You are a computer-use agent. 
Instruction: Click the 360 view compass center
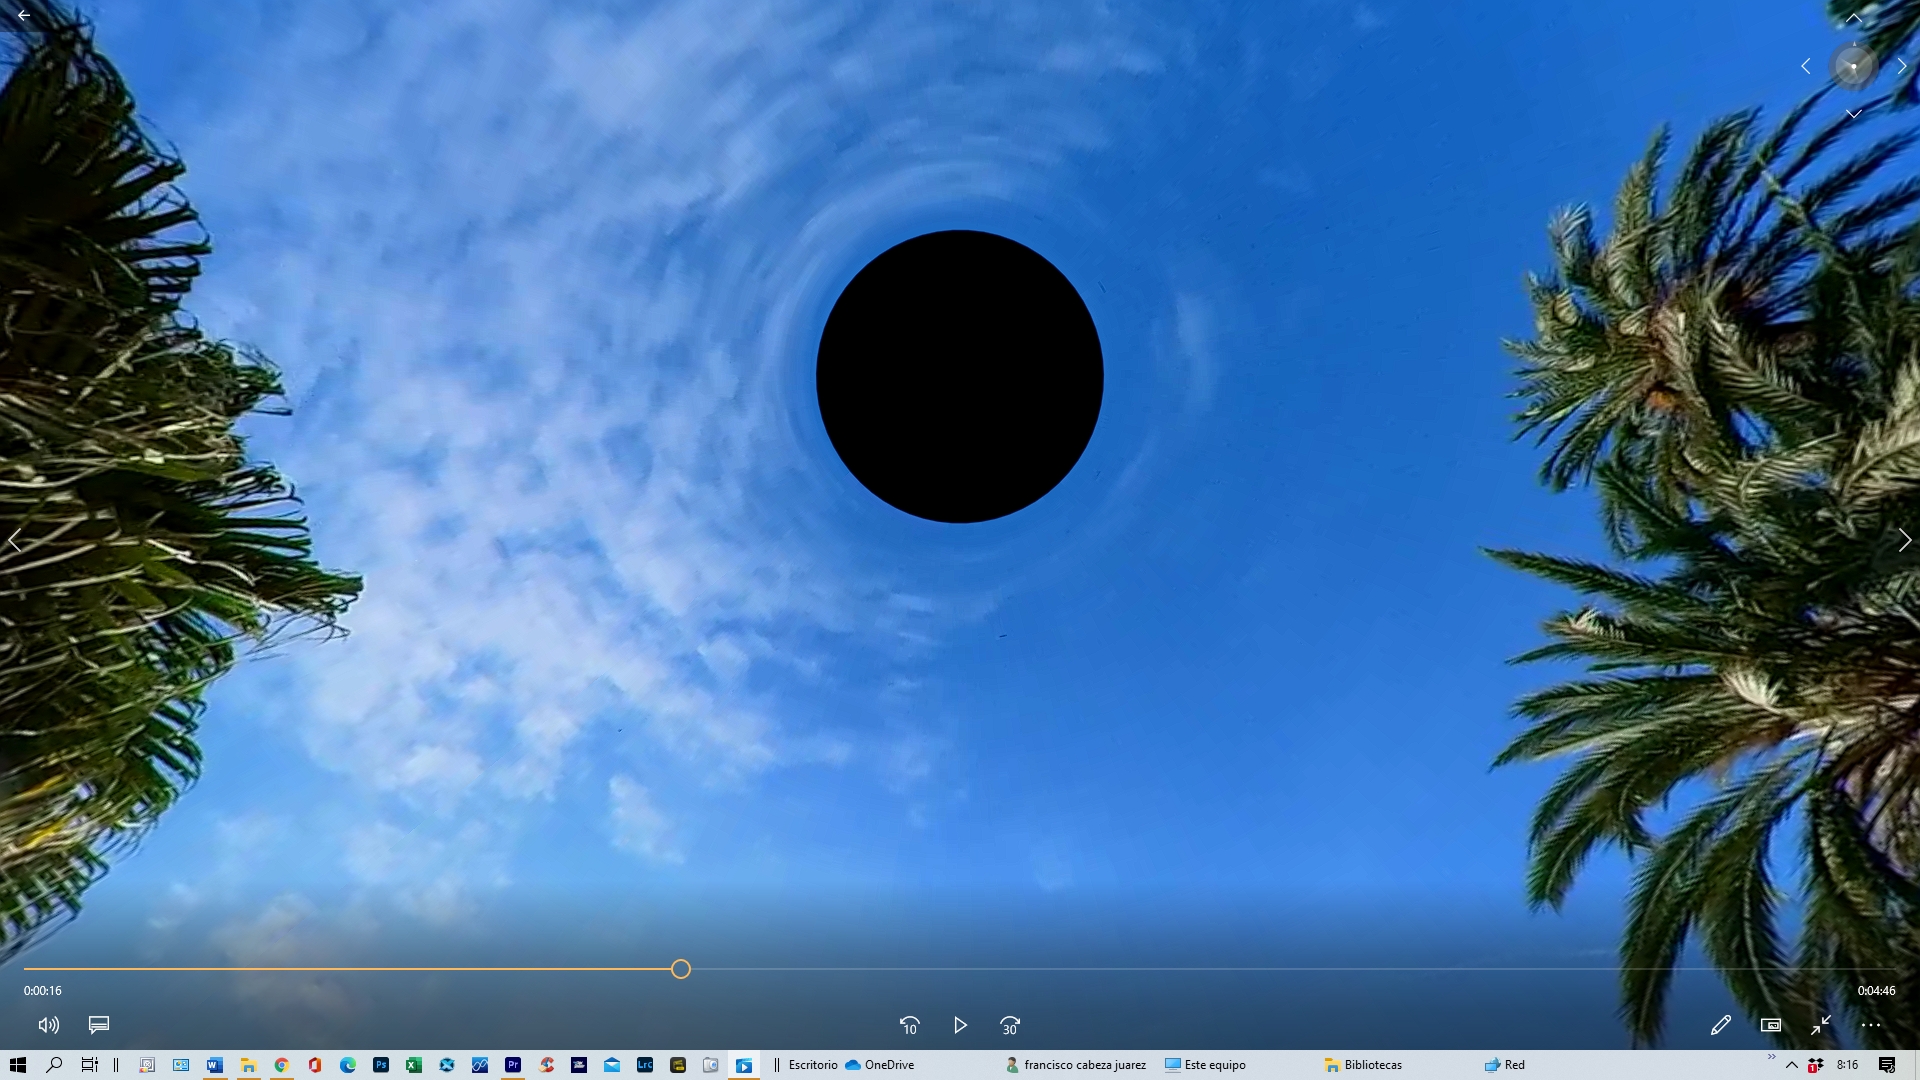[x=1853, y=66]
